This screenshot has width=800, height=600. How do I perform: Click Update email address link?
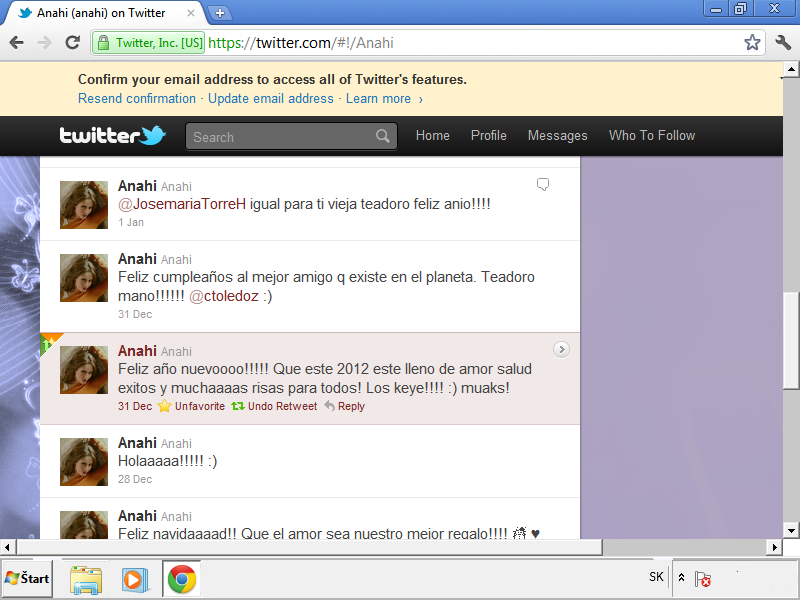[271, 98]
